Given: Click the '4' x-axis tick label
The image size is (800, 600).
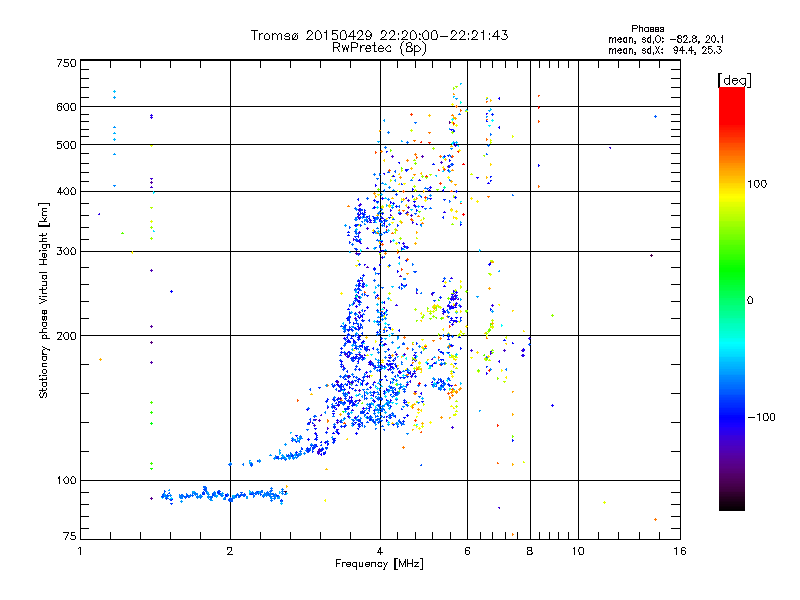Looking at the screenshot, I should (x=380, y=551).
